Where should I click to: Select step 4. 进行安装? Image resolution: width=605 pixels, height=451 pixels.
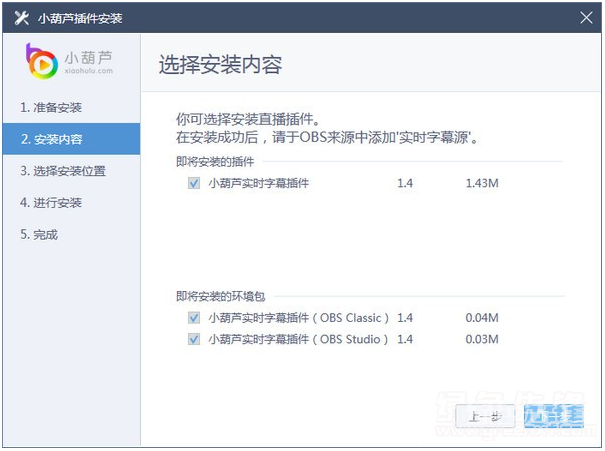(71, 203)
